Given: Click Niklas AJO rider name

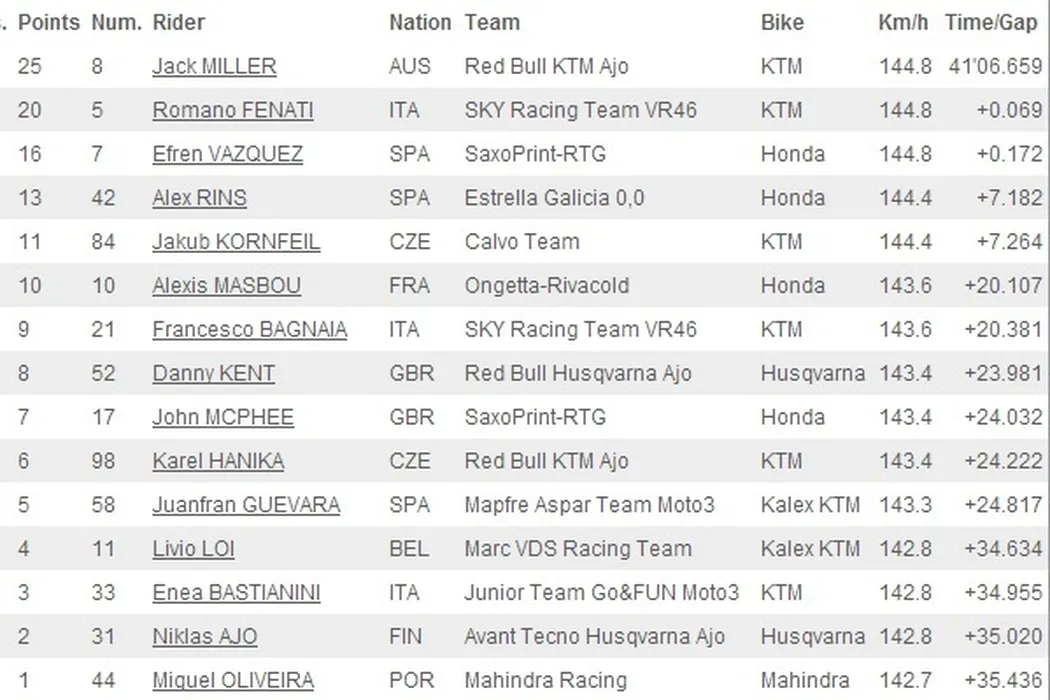Looking at the screenshot, I should click(x=204, y=637).
